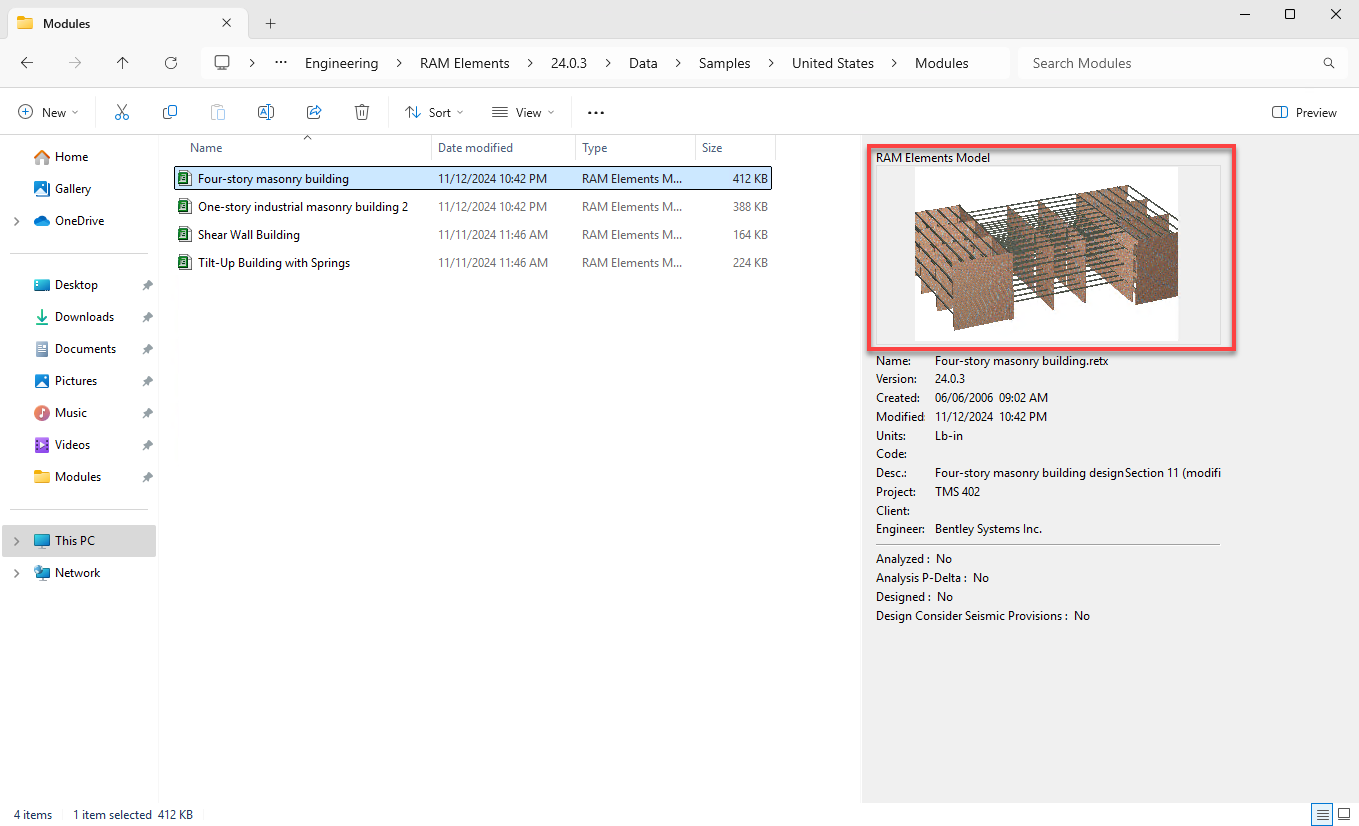Delete the selected file
This screenshot has width=1359, height=826.
[362, 112]
